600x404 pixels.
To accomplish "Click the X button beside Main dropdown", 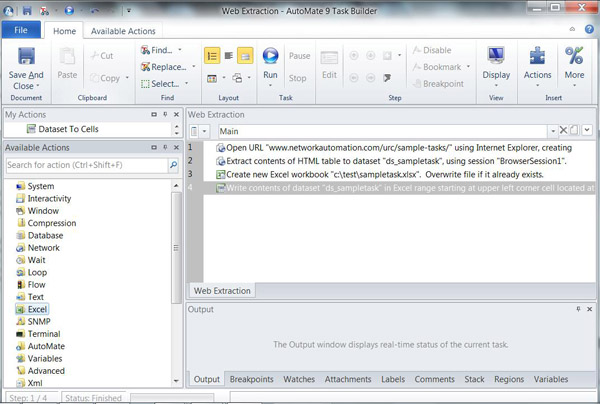I will tap(563, 130).
